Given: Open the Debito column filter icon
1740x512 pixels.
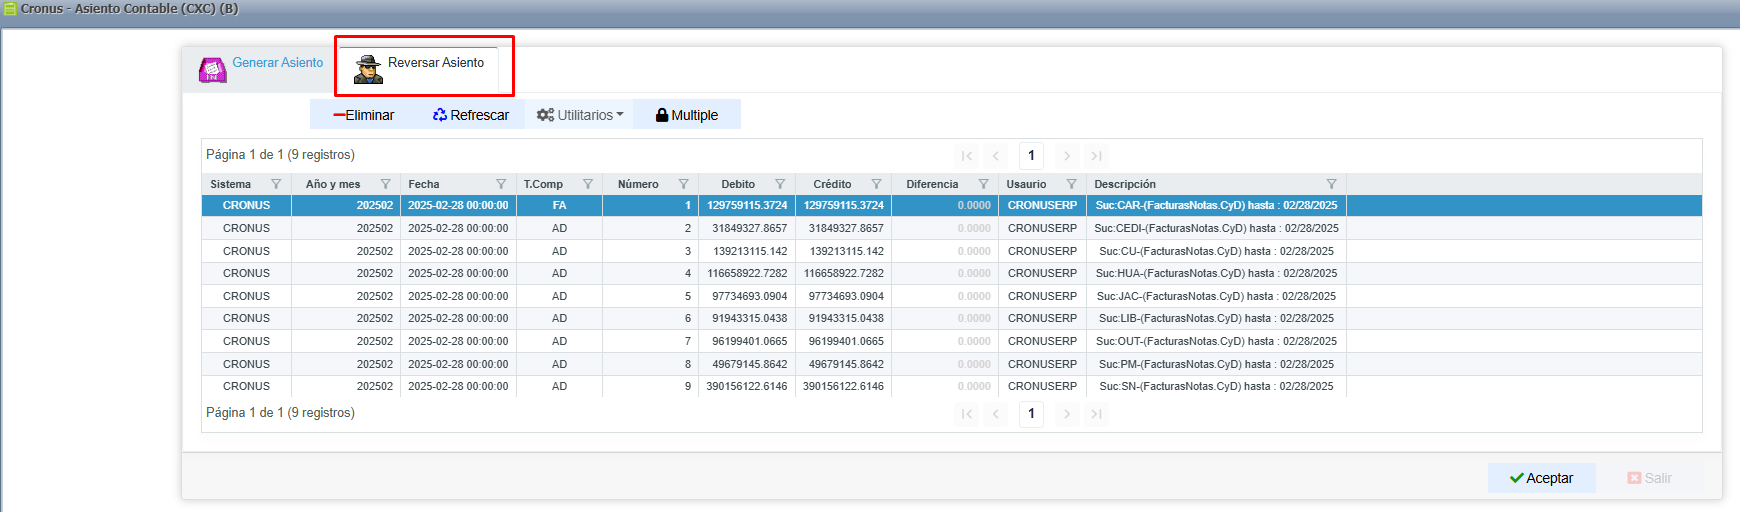Looking at the screenshot, I should coord(780,184).
